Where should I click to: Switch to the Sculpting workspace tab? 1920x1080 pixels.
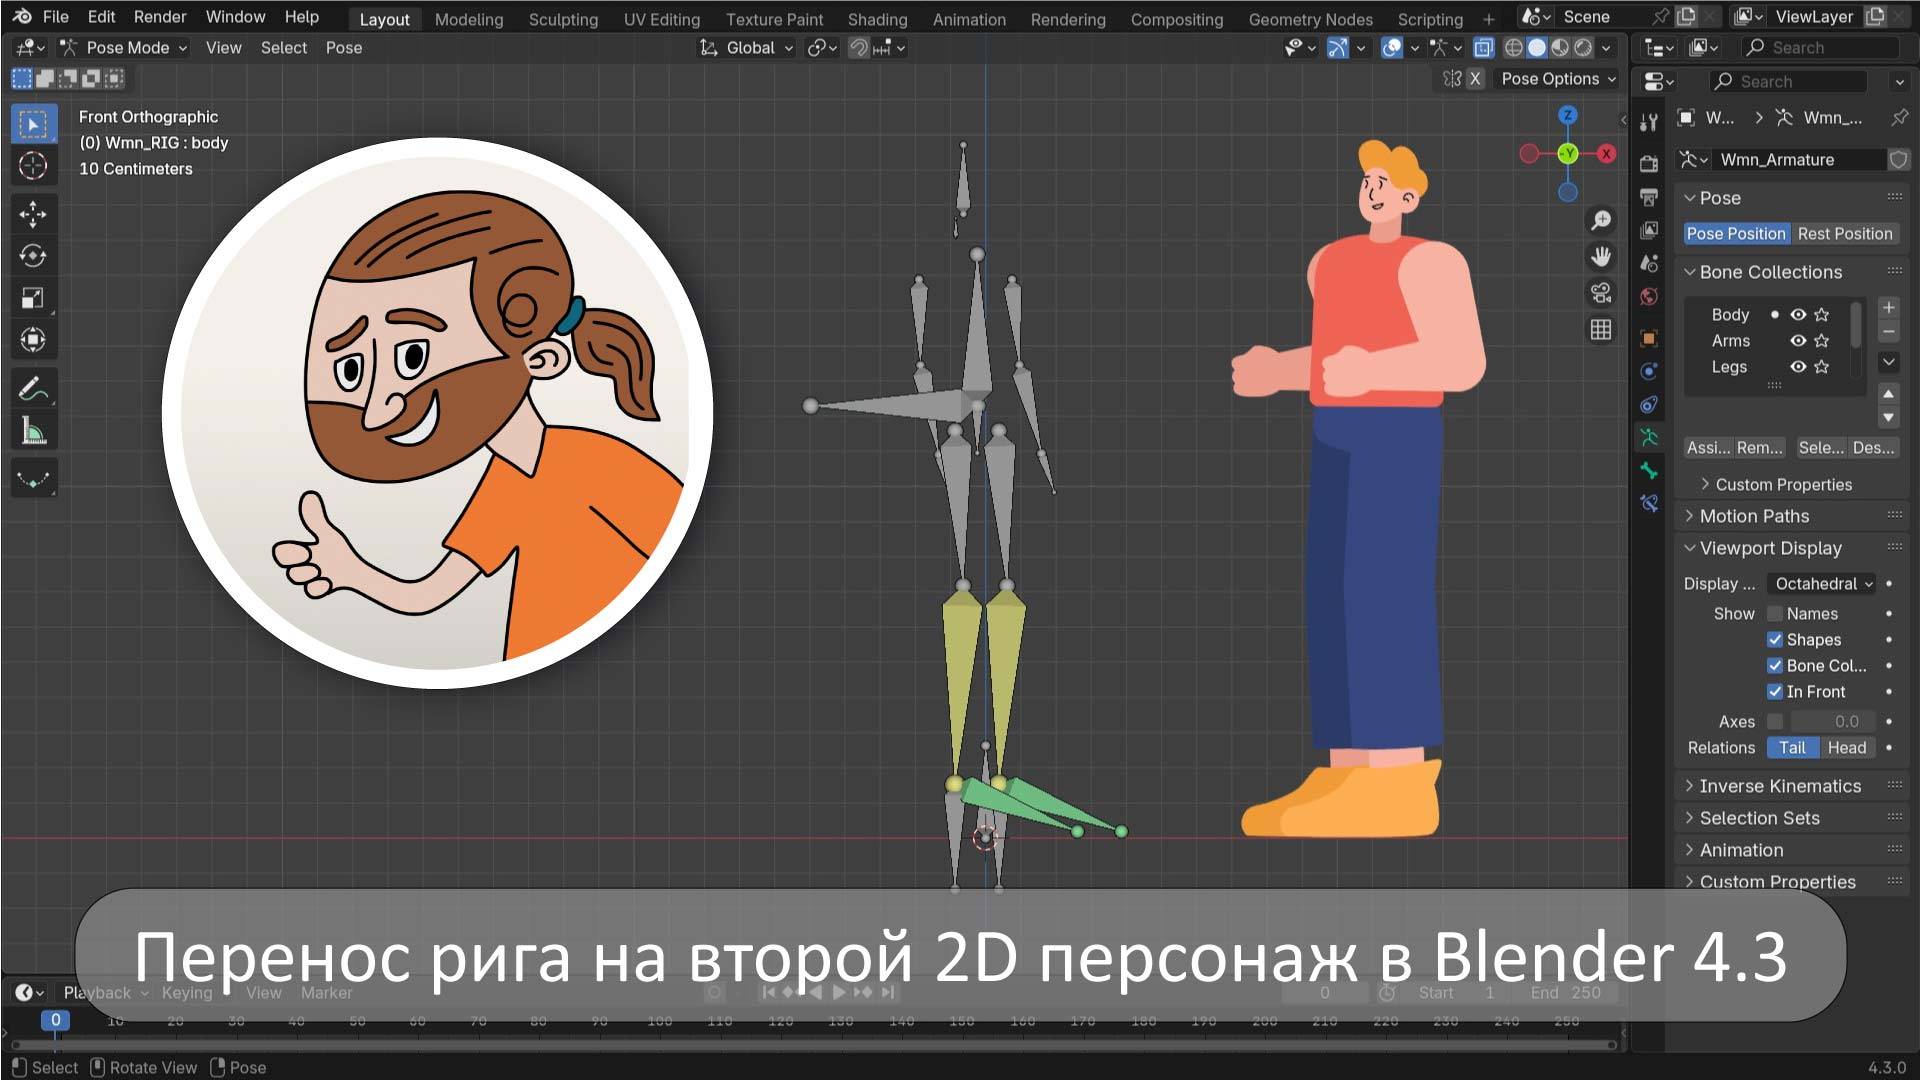coord(563,19)
